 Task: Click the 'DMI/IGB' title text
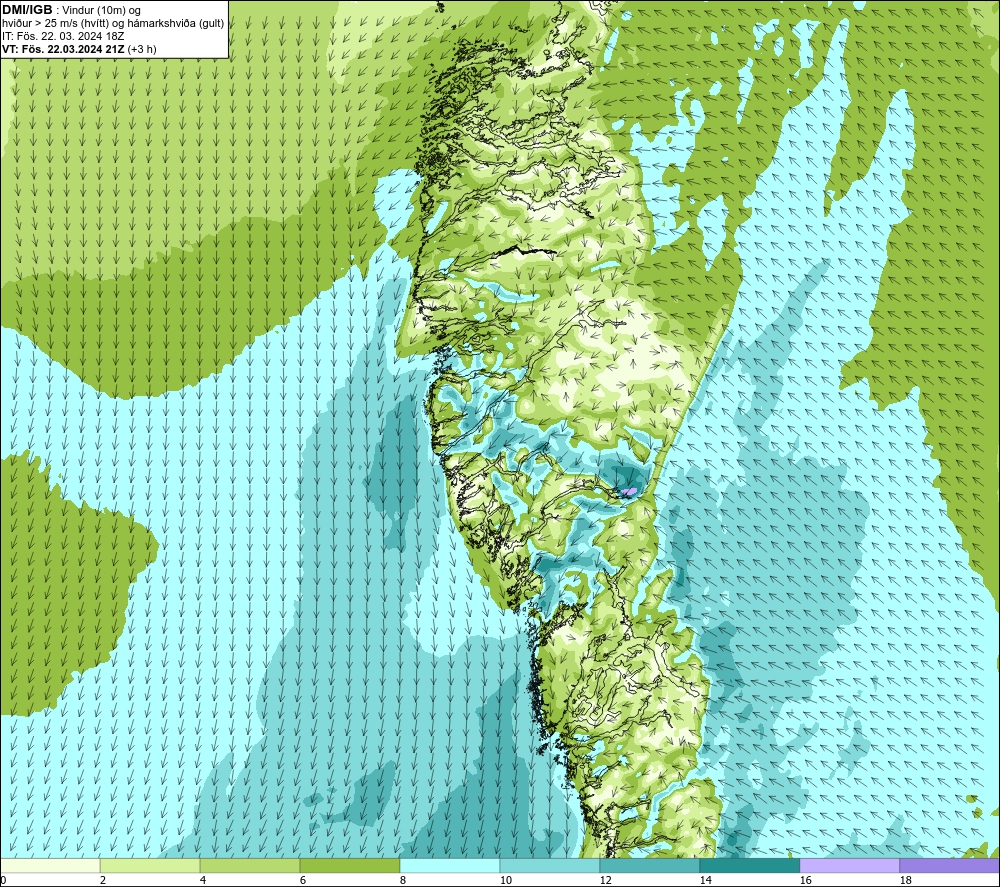tap(27, 10)
